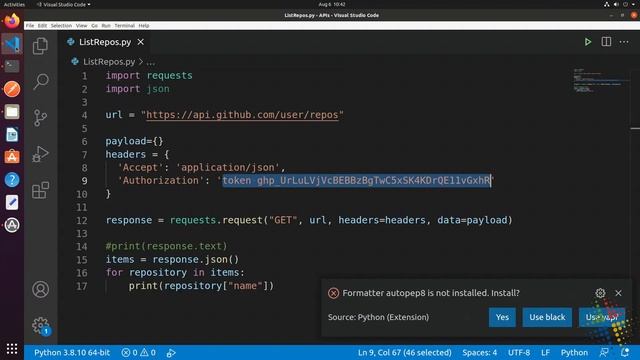The width and height of the screenshot is (640, 360).
Task: Open Ubuntu Software from the dock
Action: click(12, 157)
